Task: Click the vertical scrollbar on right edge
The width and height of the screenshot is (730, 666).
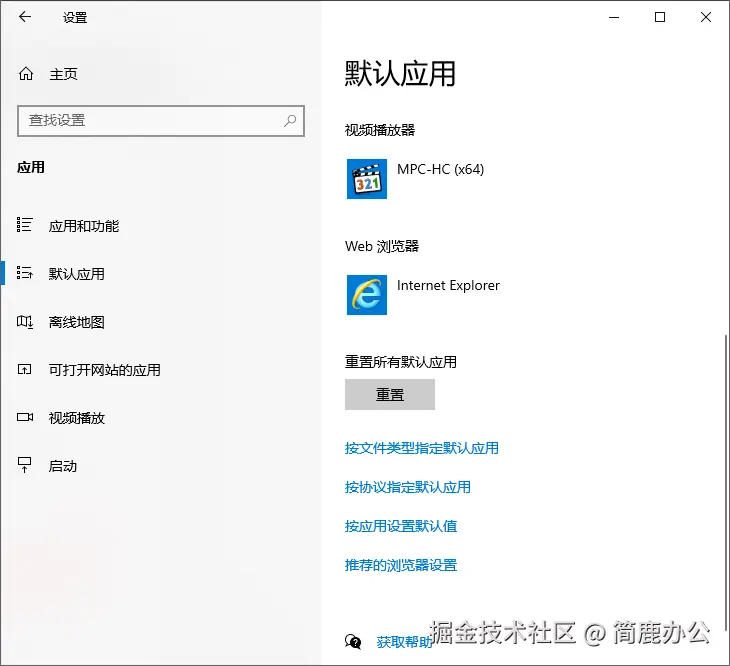Action: (726, 484)
